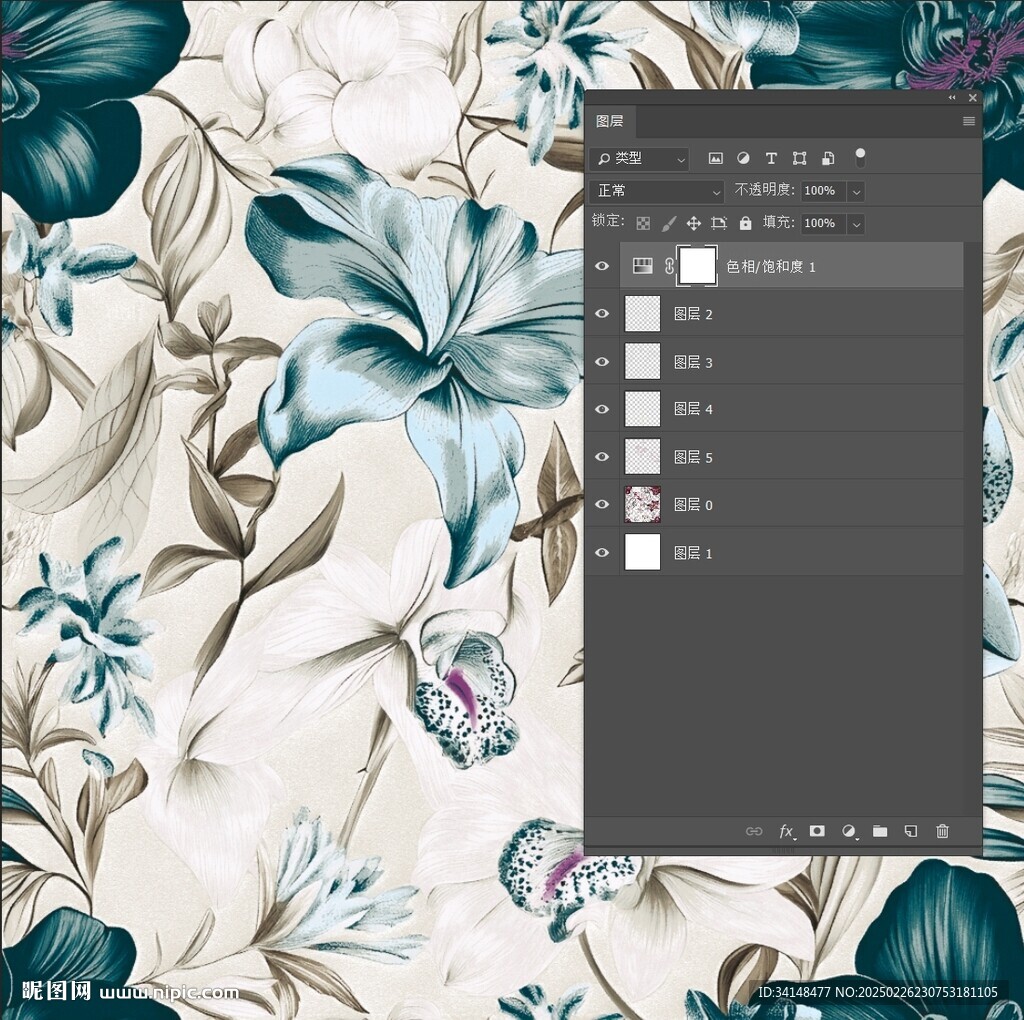Collapse panel with double-arrow icon
The width and height of the screenshot is (1024, 1020).
(x=952, y=98)
